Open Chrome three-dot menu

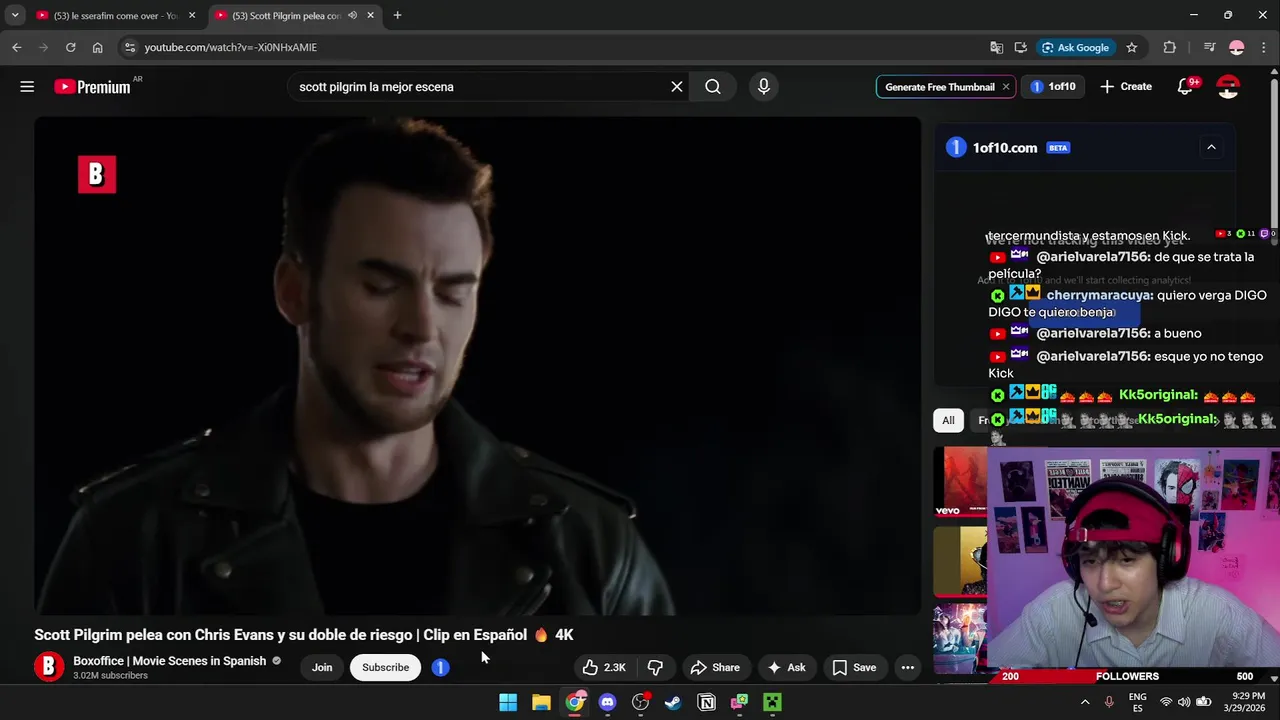point(1263,47)
